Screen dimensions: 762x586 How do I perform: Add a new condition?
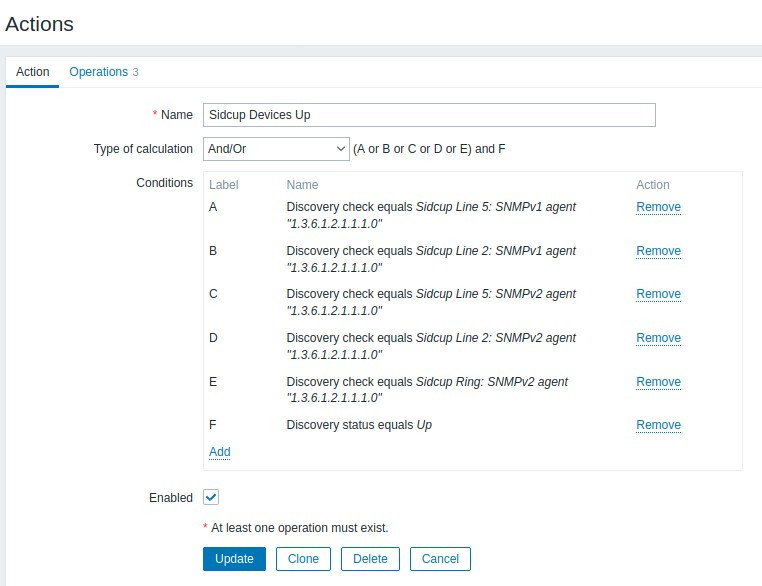point(220,452)
